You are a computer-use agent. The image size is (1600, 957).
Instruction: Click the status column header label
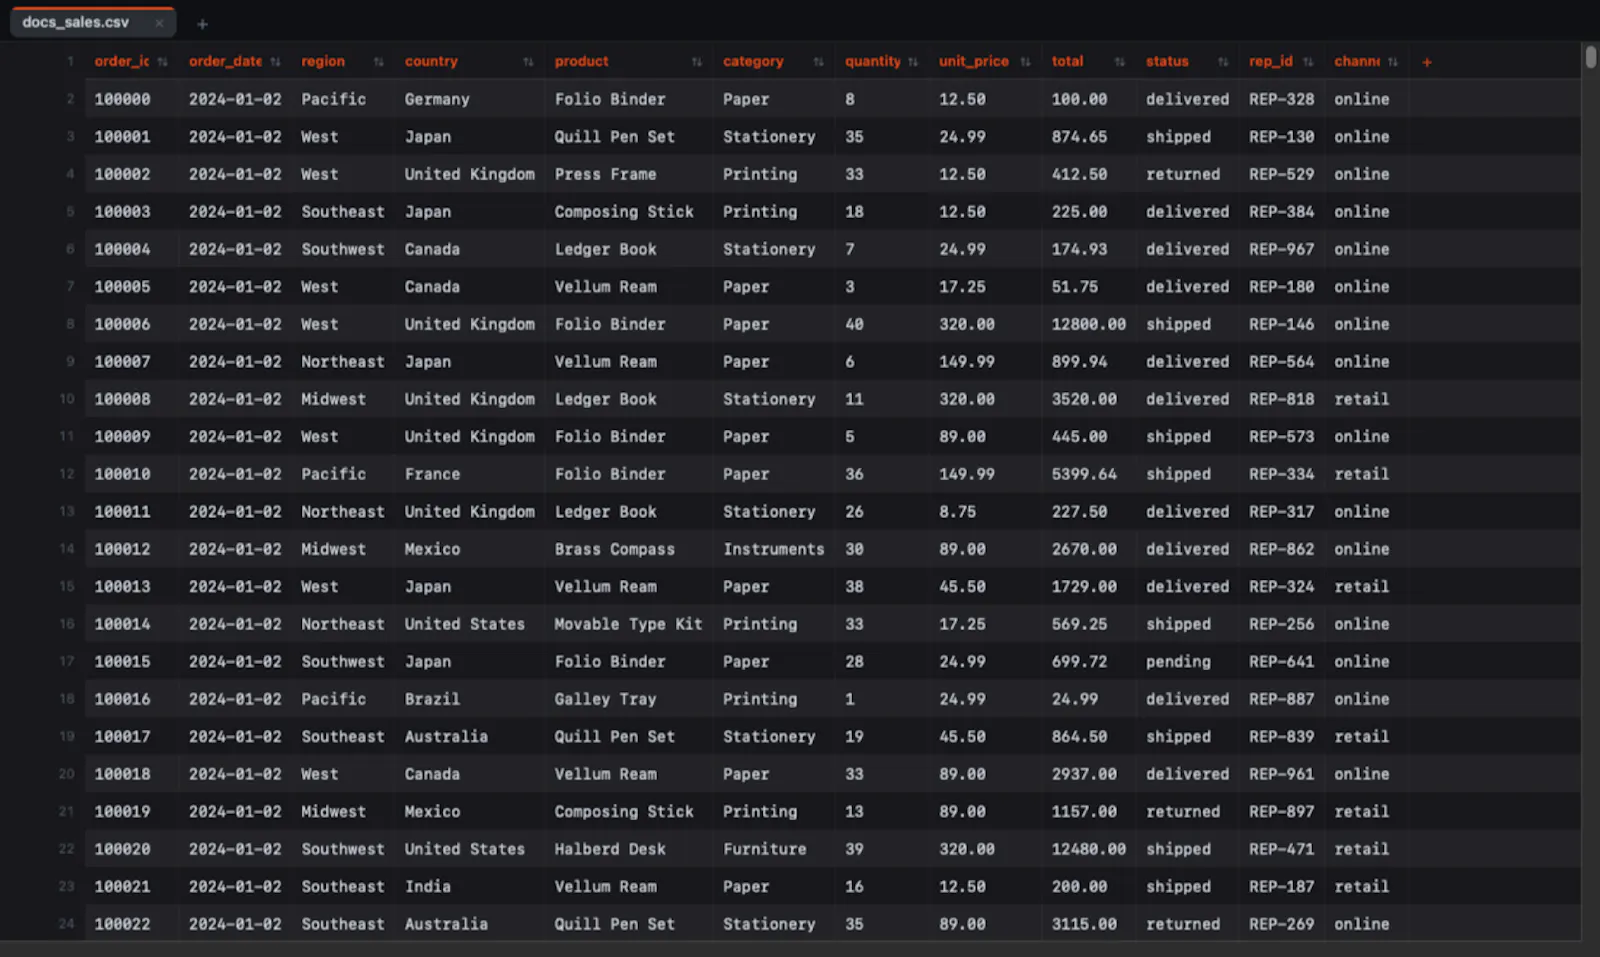tap(1167, 61)
